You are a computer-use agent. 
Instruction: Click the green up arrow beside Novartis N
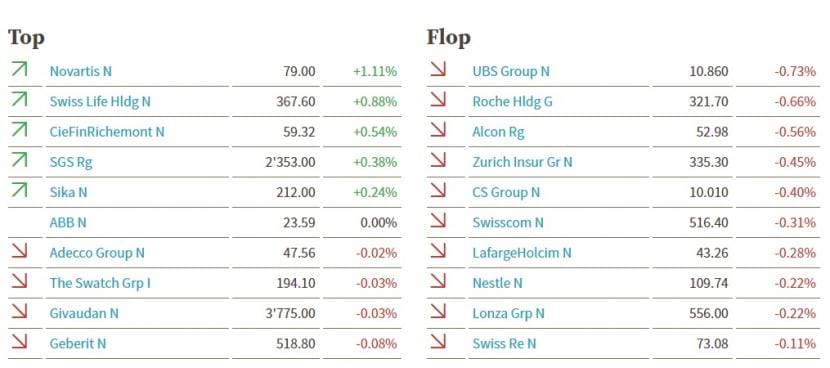19,69
